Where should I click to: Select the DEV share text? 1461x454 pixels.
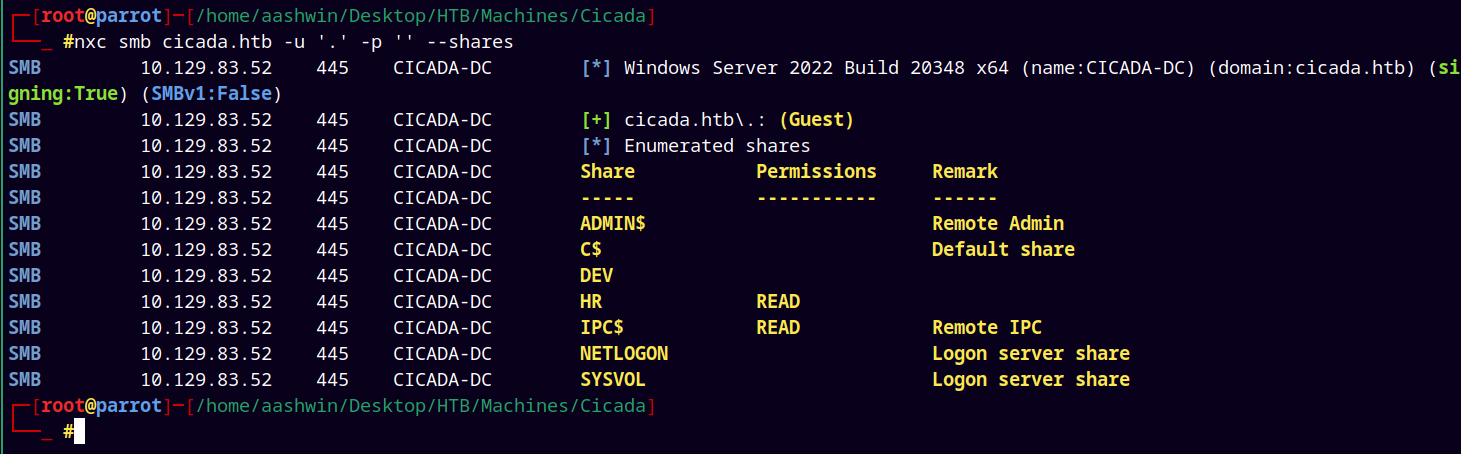click(596, 275)
